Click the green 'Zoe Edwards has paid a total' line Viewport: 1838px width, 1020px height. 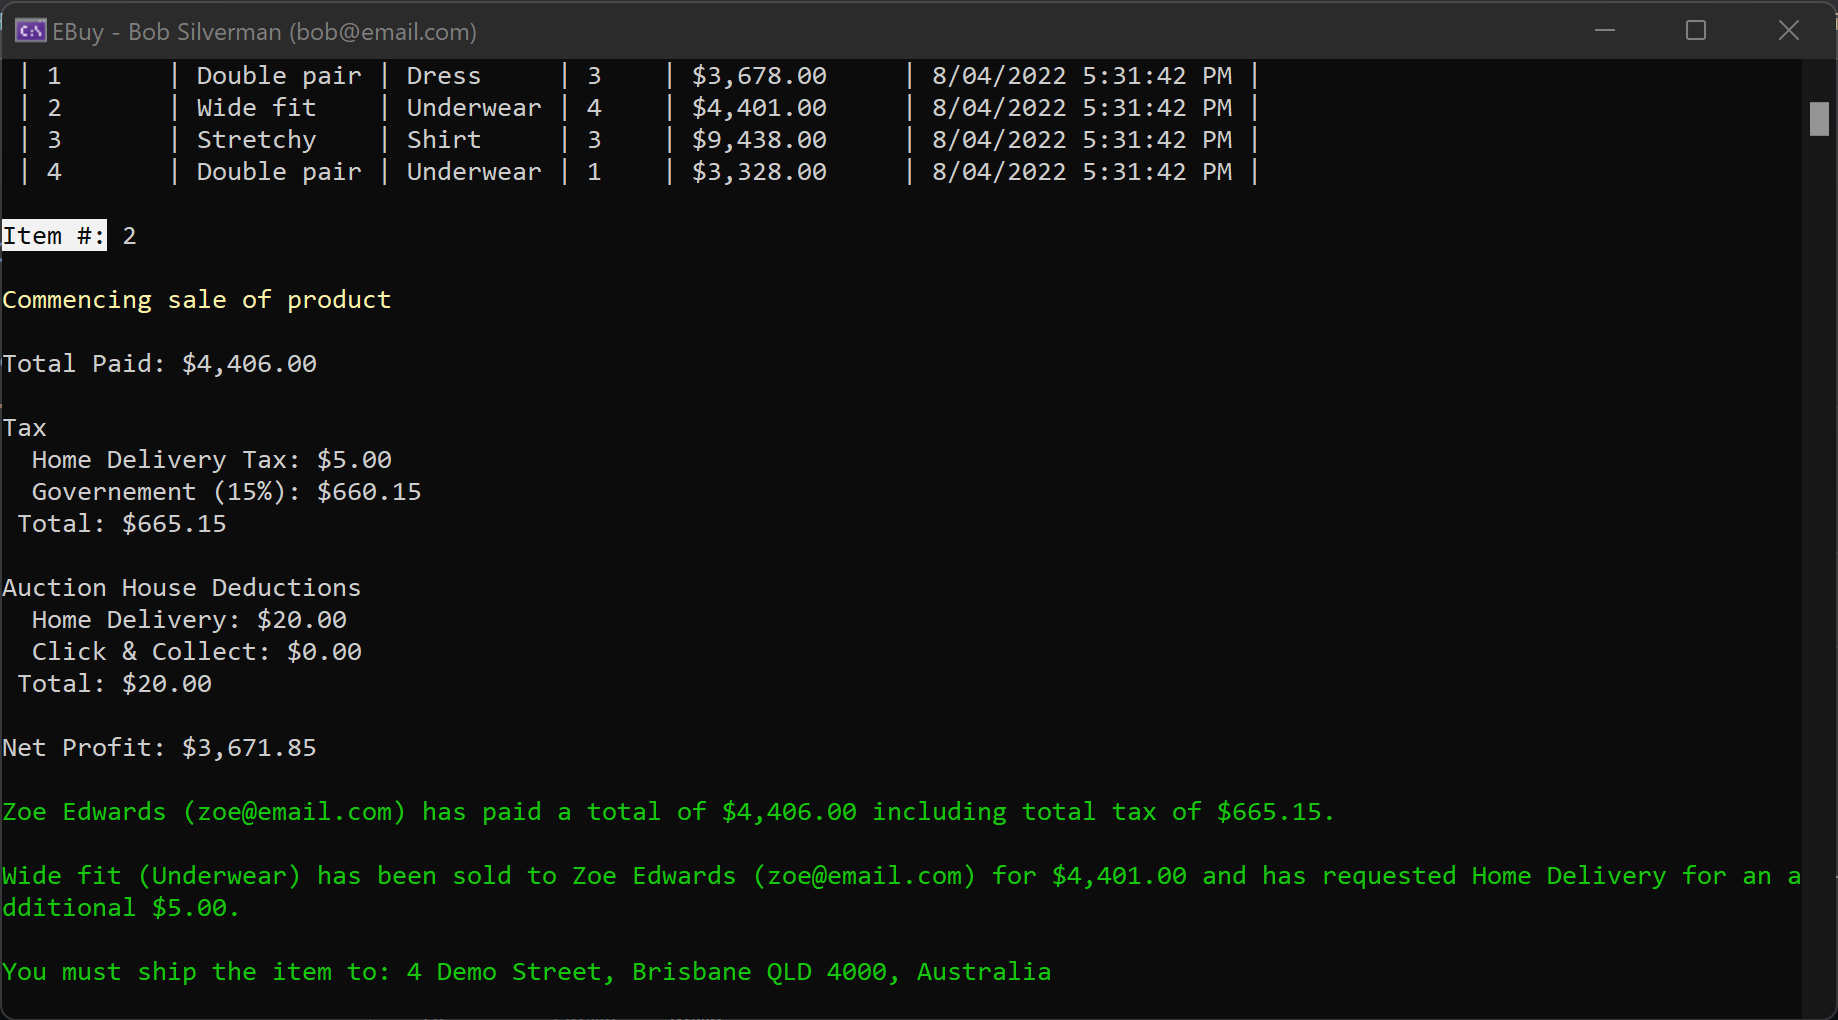tap(668, 812)
